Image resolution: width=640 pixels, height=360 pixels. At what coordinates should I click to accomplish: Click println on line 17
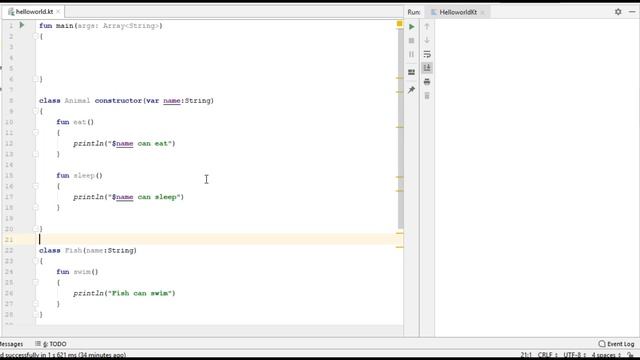89,197
